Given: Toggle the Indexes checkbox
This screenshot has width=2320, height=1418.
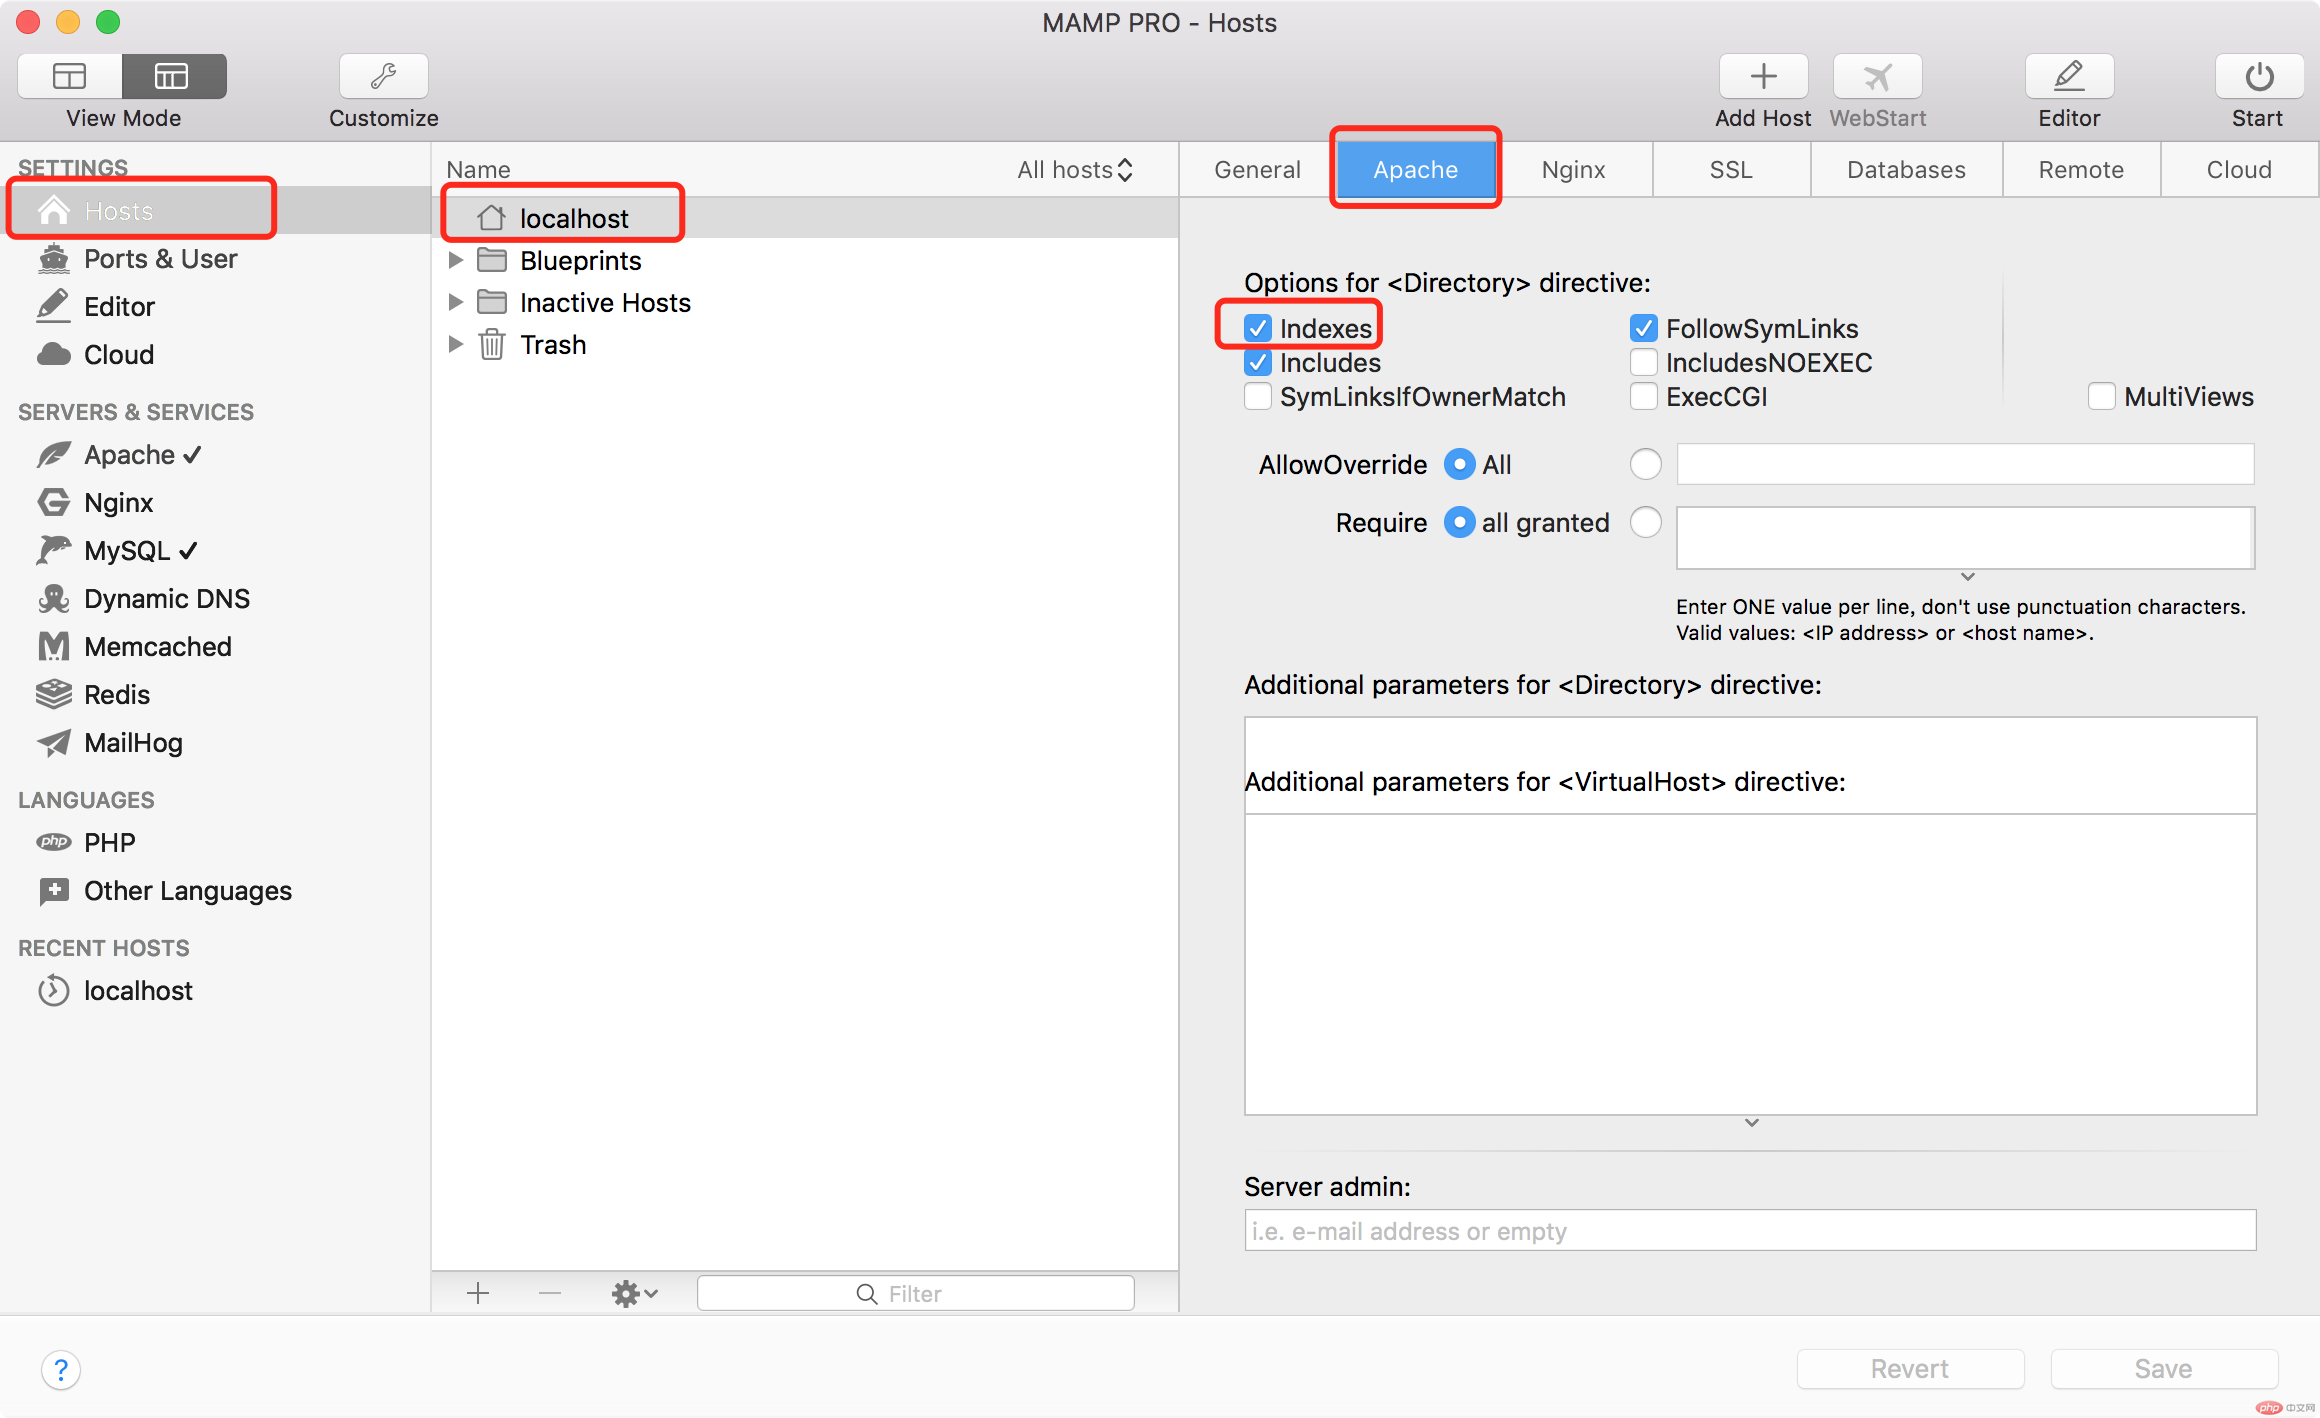Looking at the screenshot, I should (x=1258, y=328).
